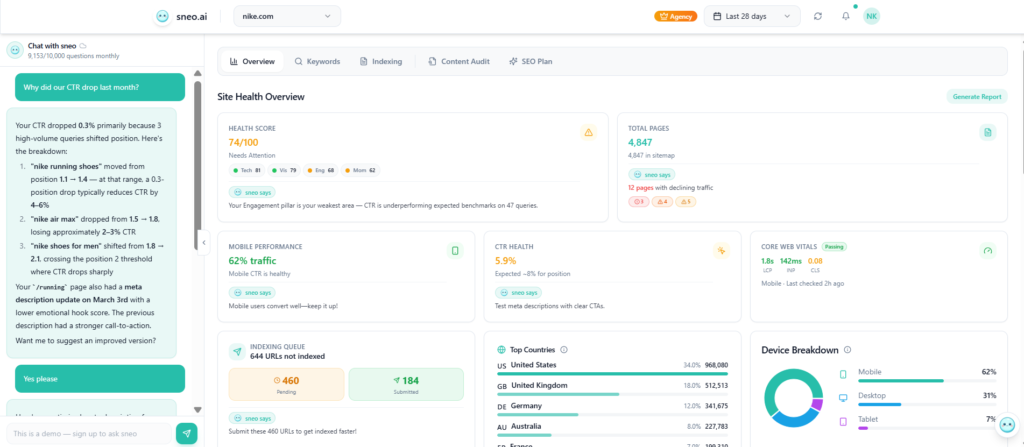
Task: Click the Generate Report button
Action: 977,97
